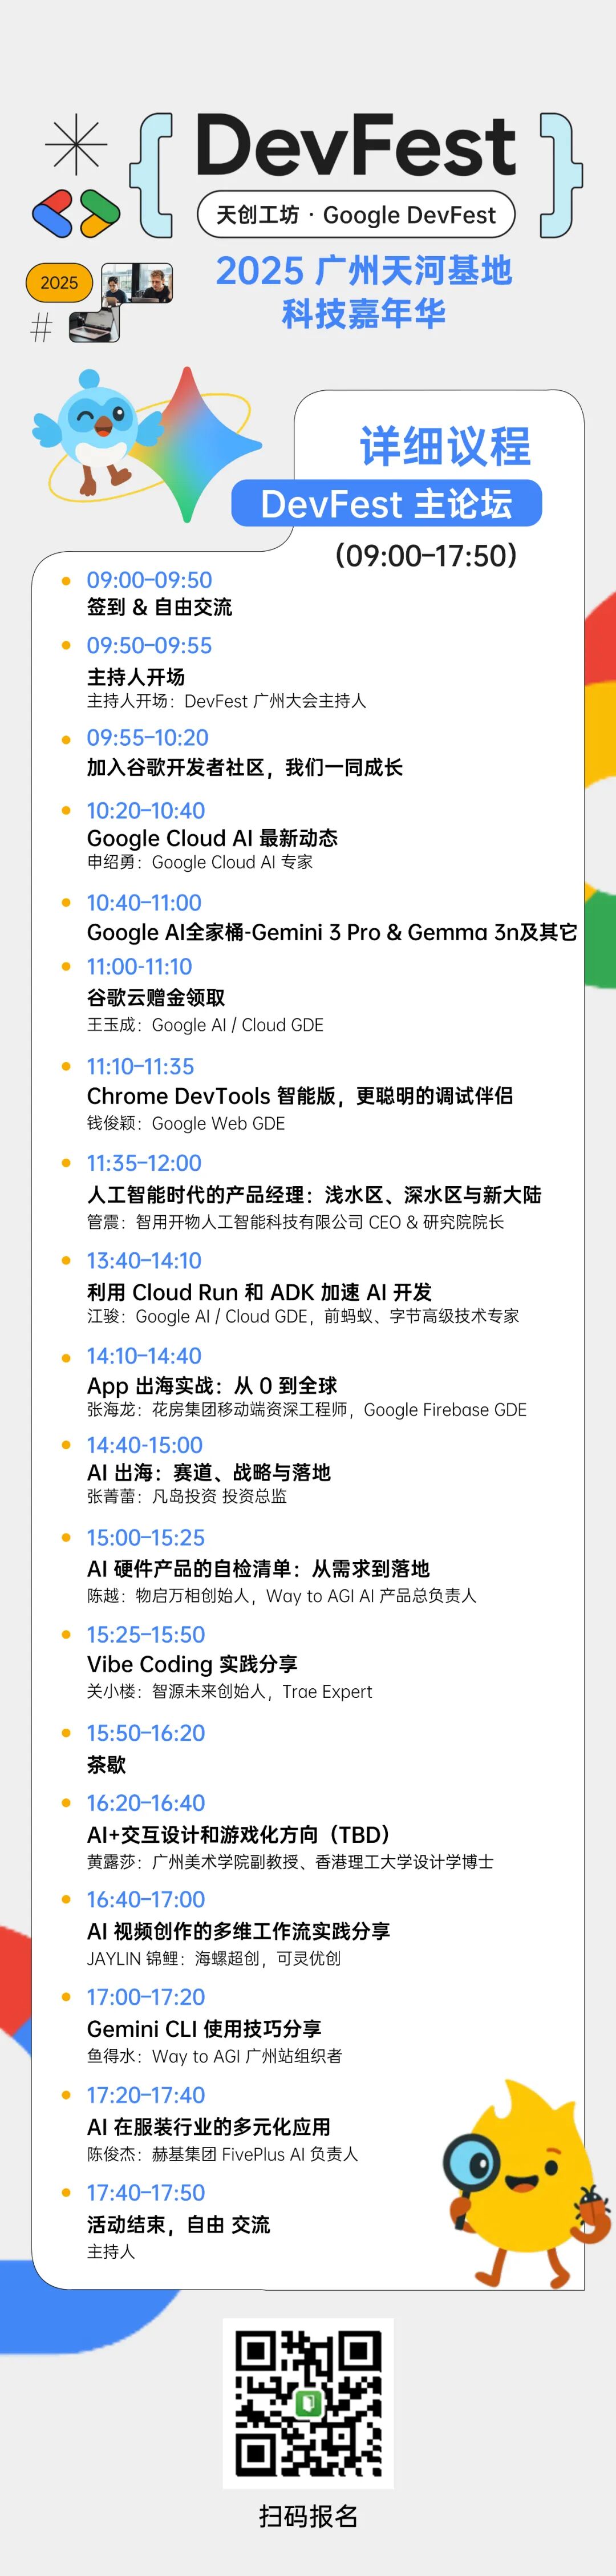Click speaker line "鱼得水：Way to AGI 广州站组织者"
616x2576 pixels.
pos(215,2056)
